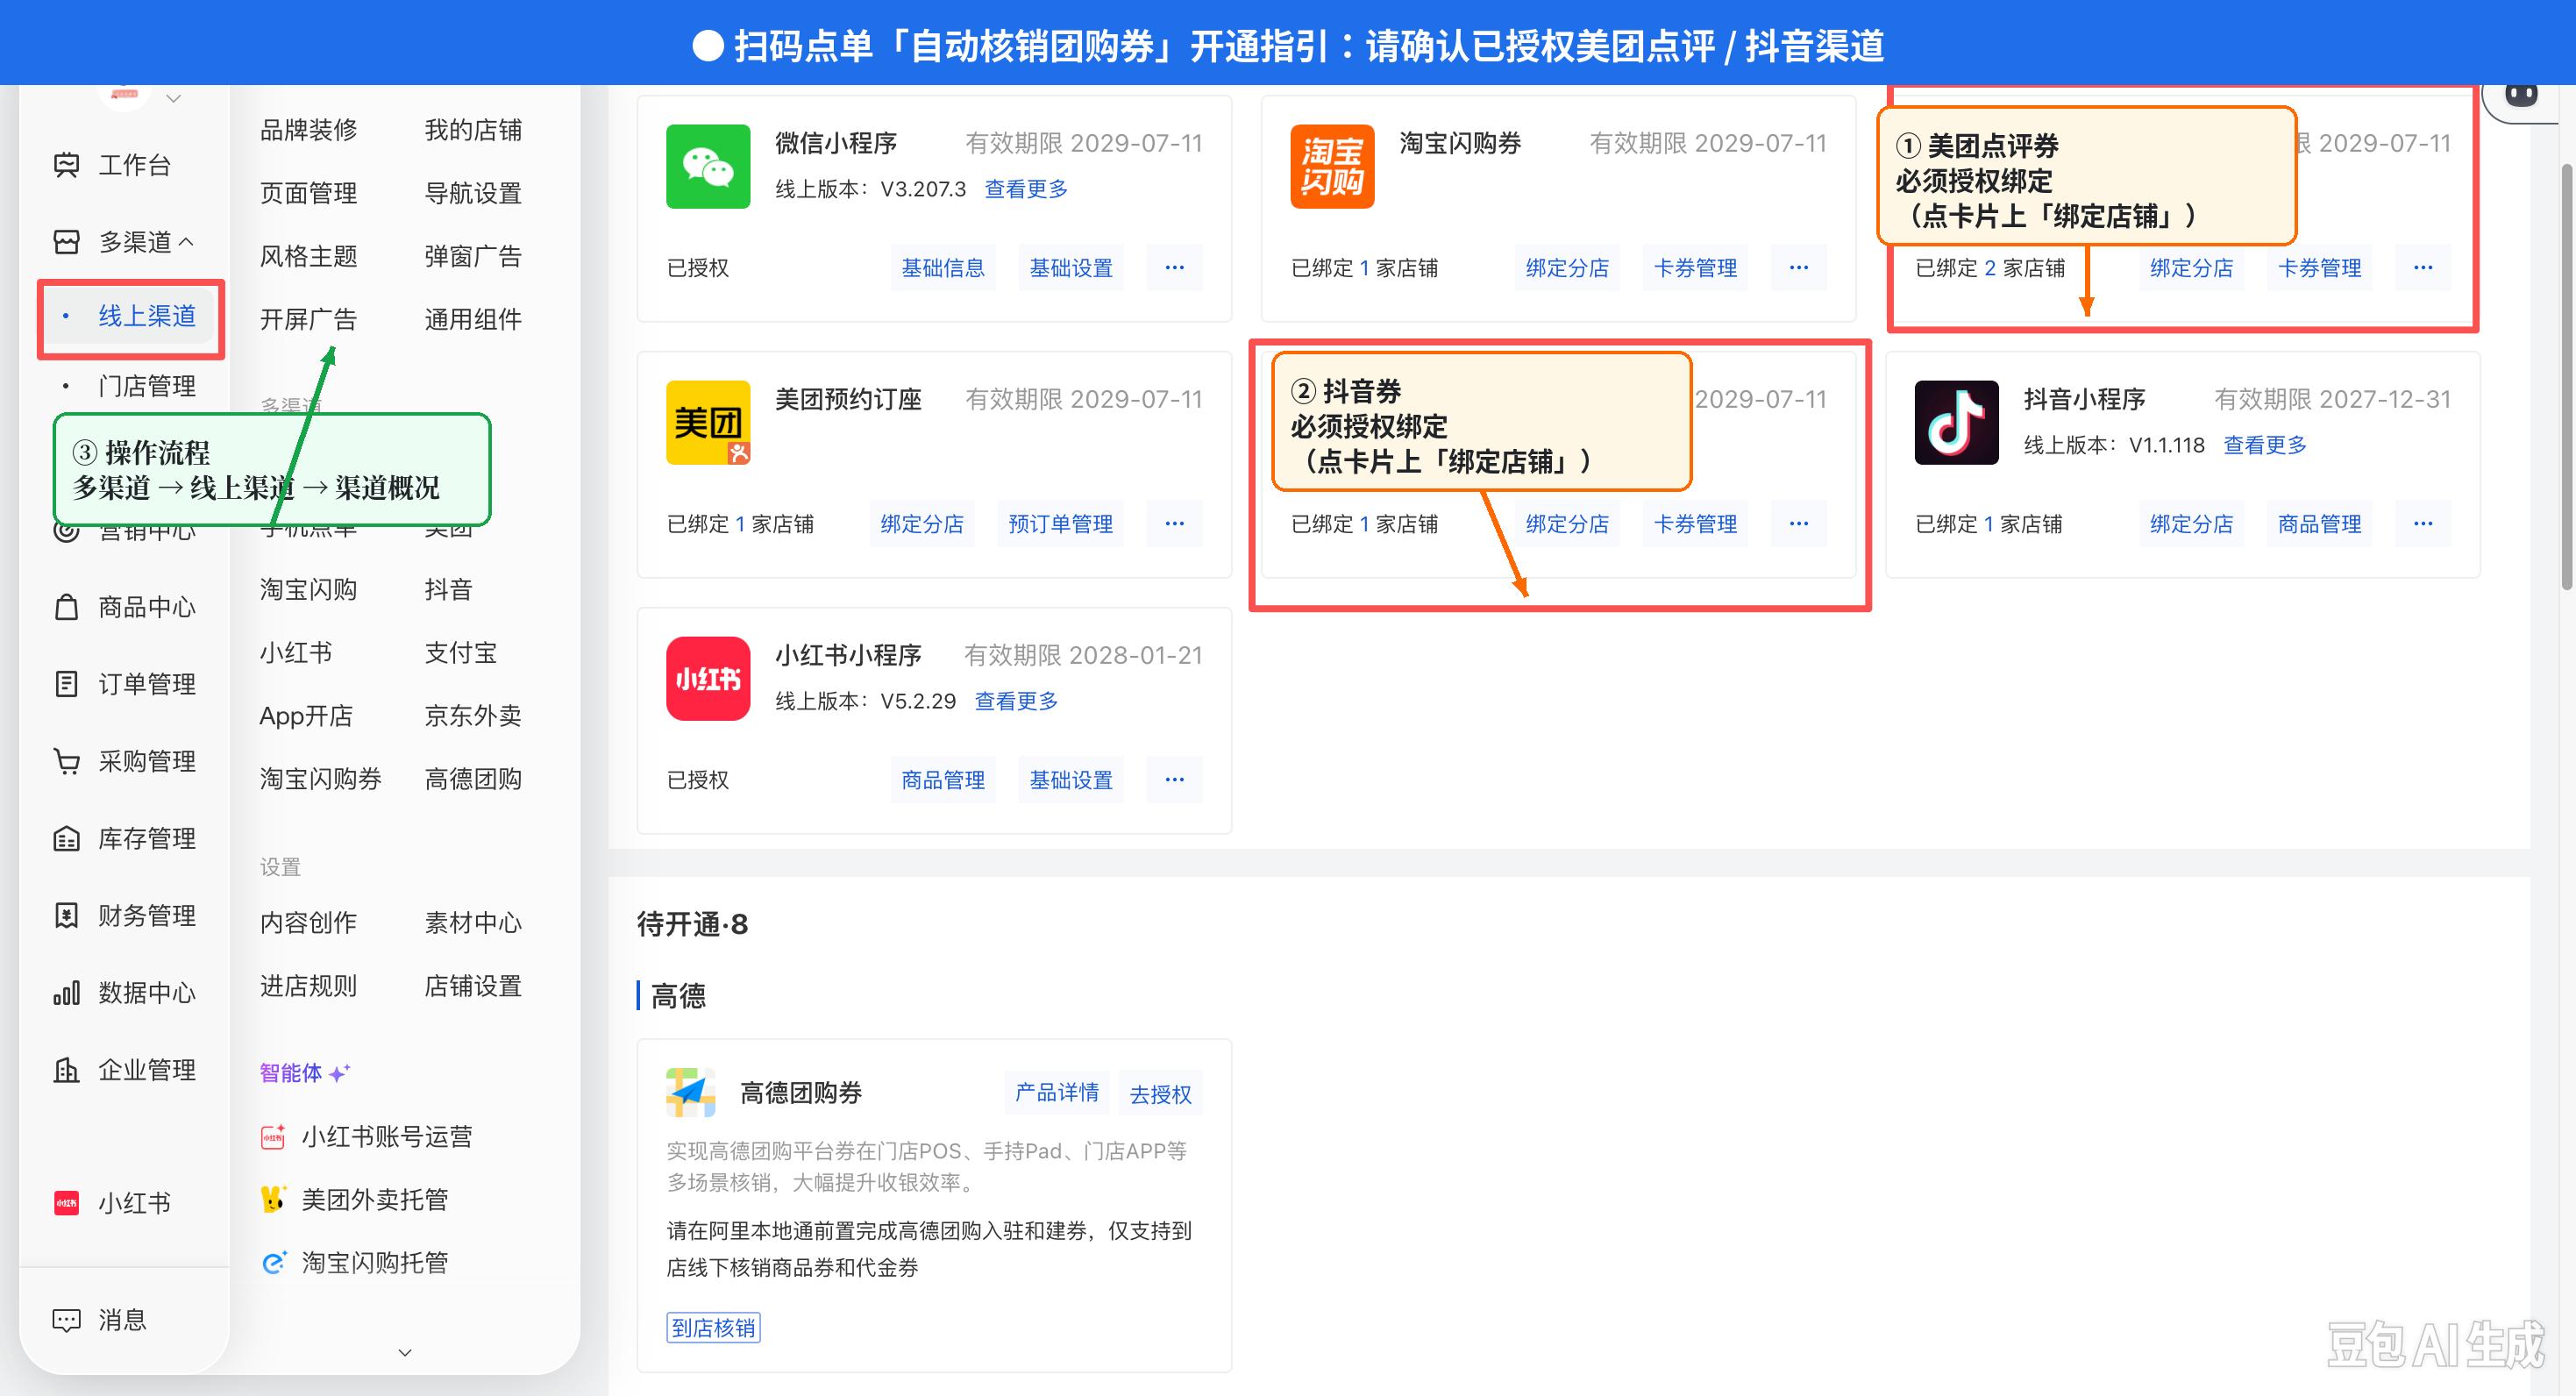The height and width of the screenshot is (1396, 2576).
Task: Click 商品管理 on 抖音小程序 card
Action: (x=2319, y=524)
